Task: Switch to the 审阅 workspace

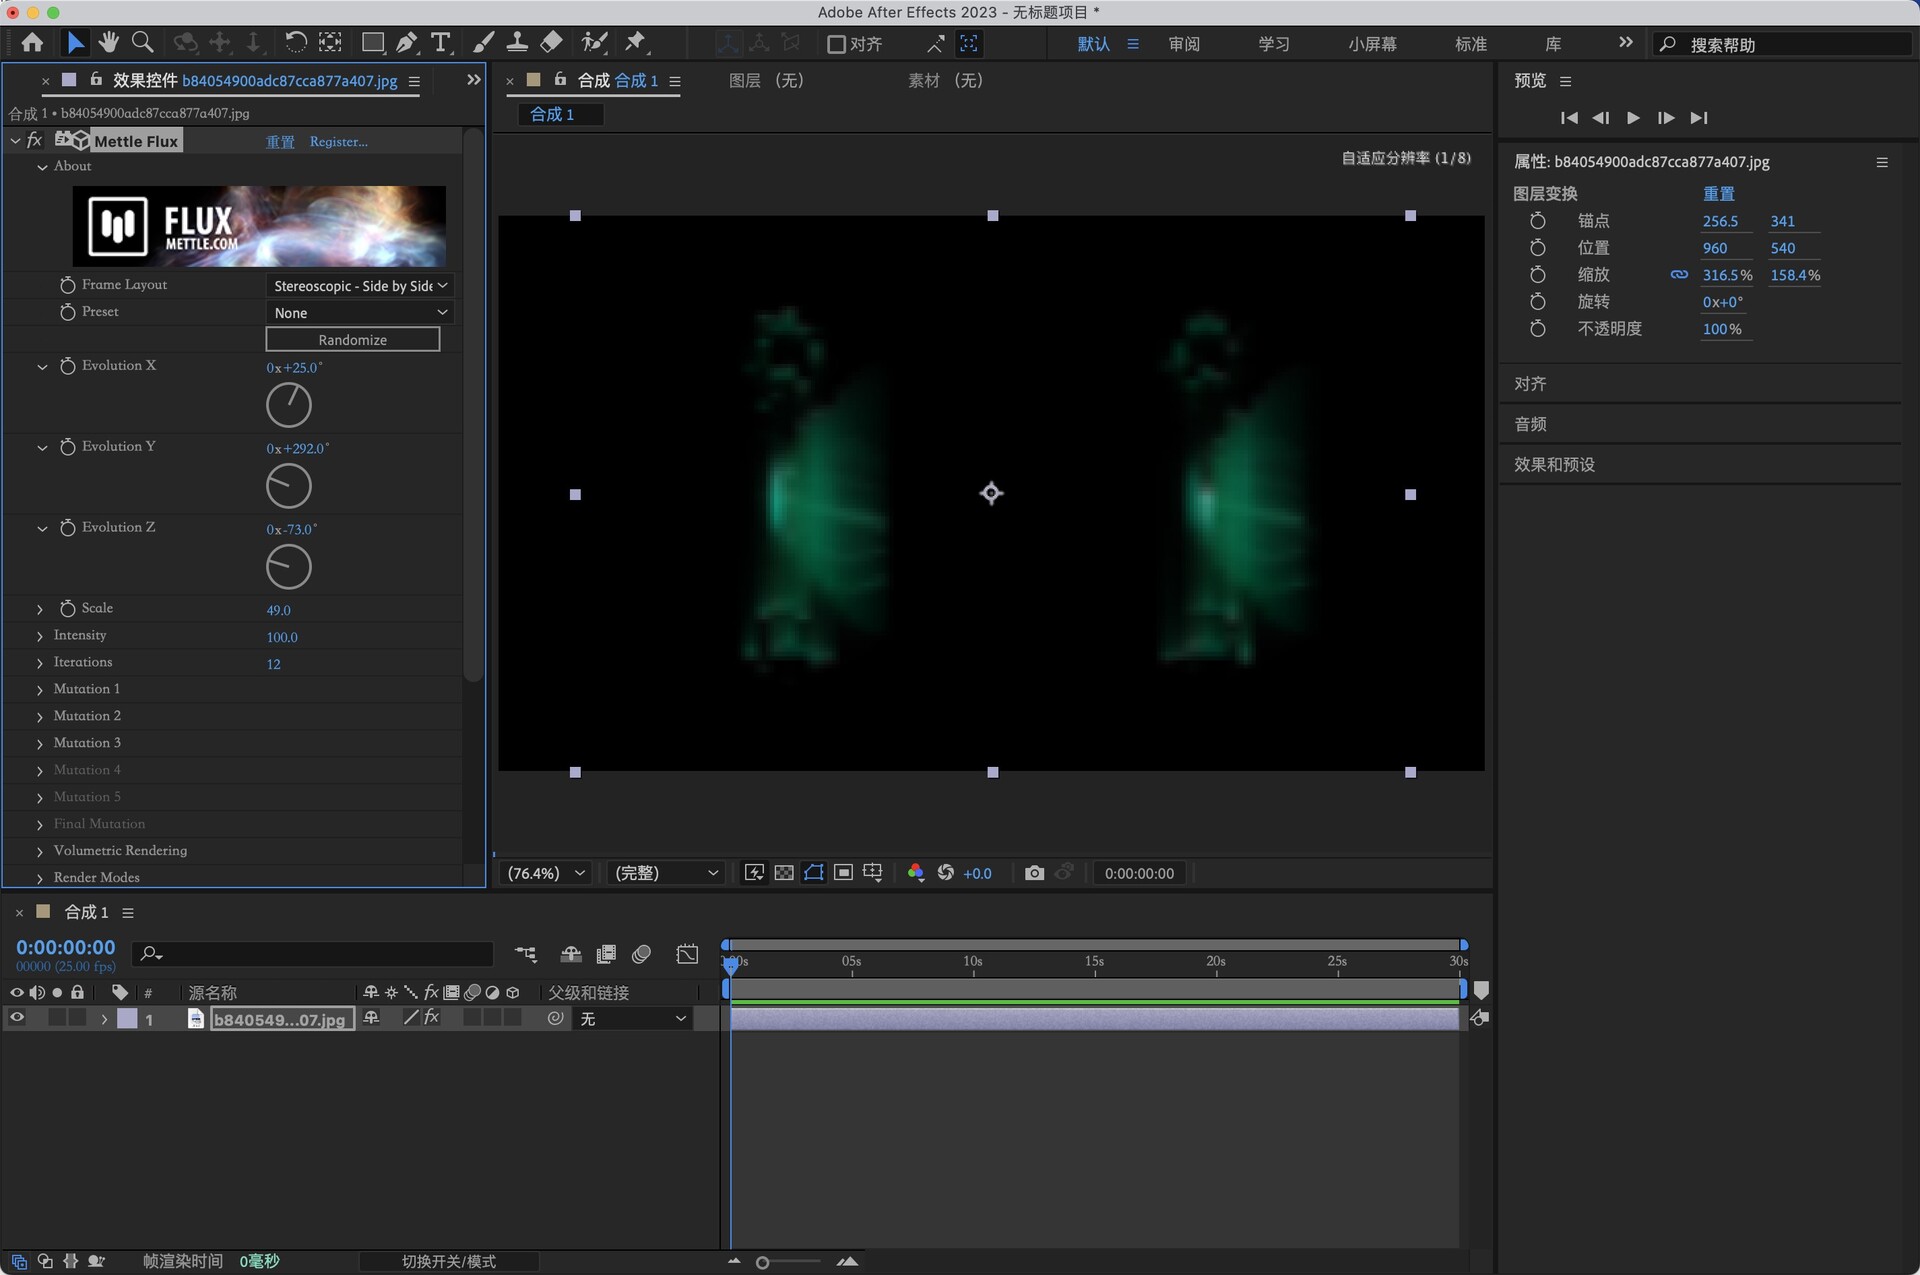Action: click(1183, 44)
